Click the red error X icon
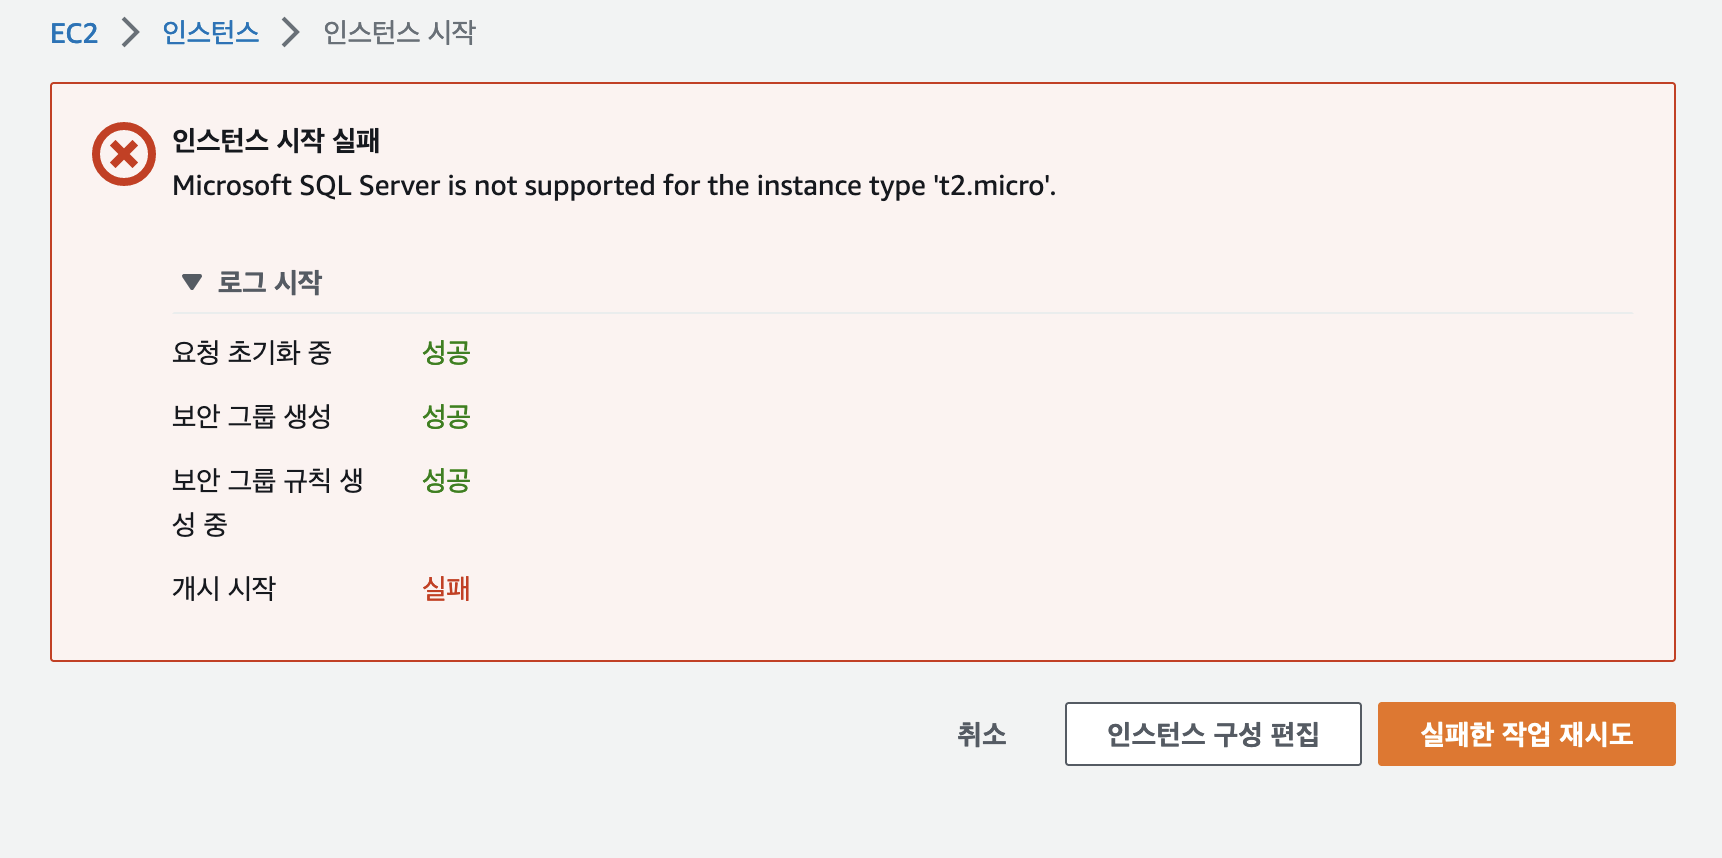1722x858 pixels. [124, 154]
